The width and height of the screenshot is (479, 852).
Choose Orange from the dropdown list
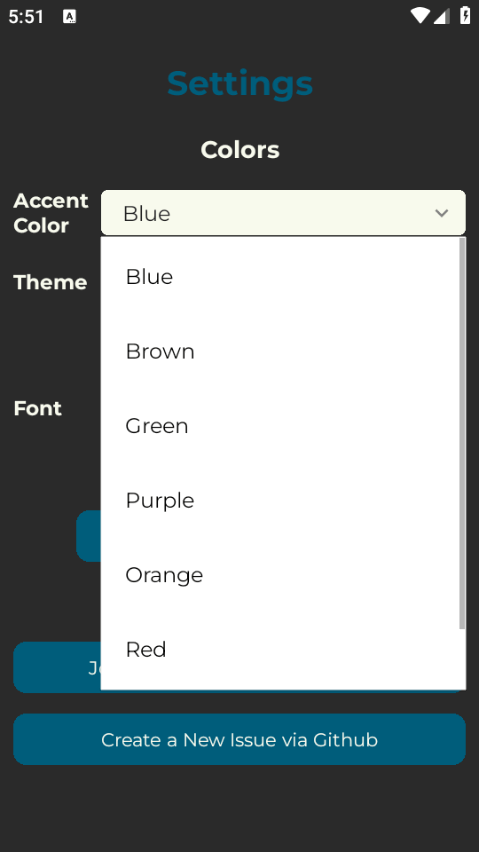click(x=280, y=574)
